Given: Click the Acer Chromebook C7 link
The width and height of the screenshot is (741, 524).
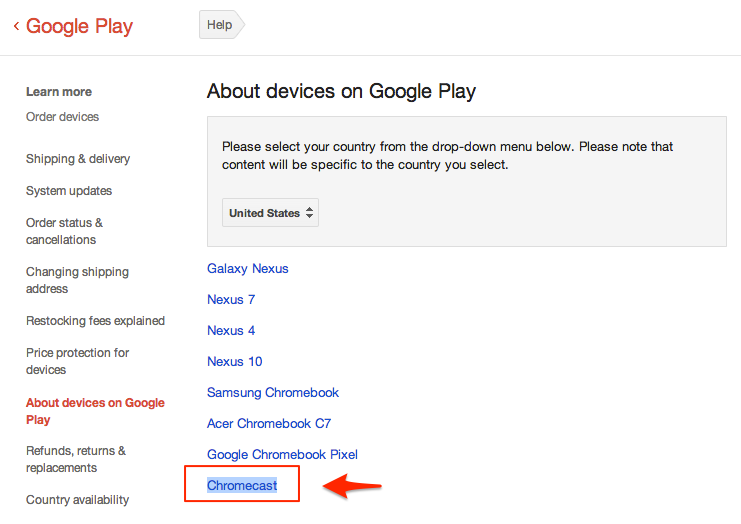Looking at the screenshot, I should point(269,424).
